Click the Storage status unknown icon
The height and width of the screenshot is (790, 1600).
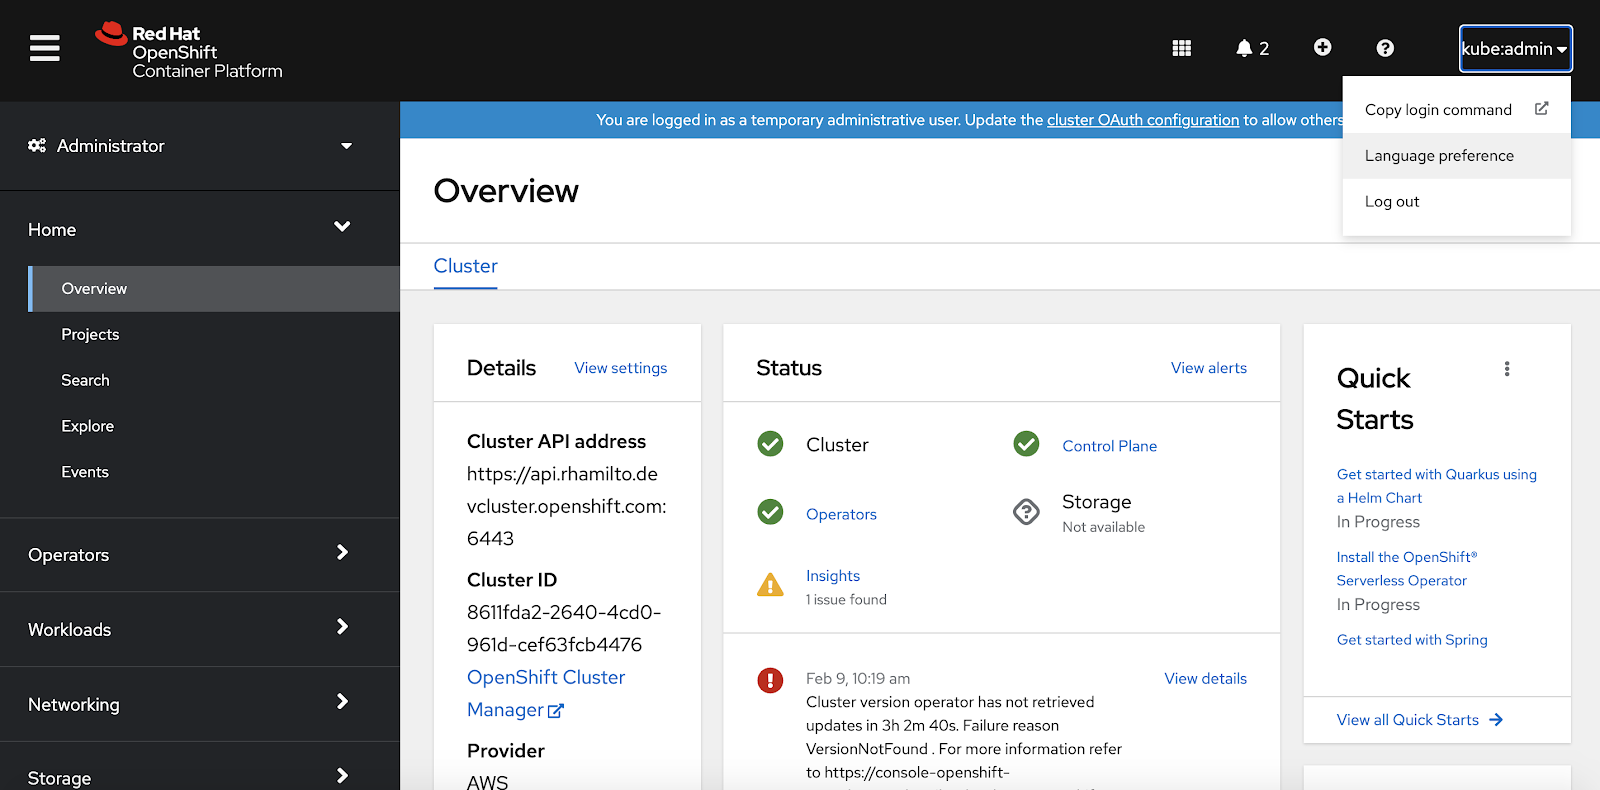(x=1026, y=512)
